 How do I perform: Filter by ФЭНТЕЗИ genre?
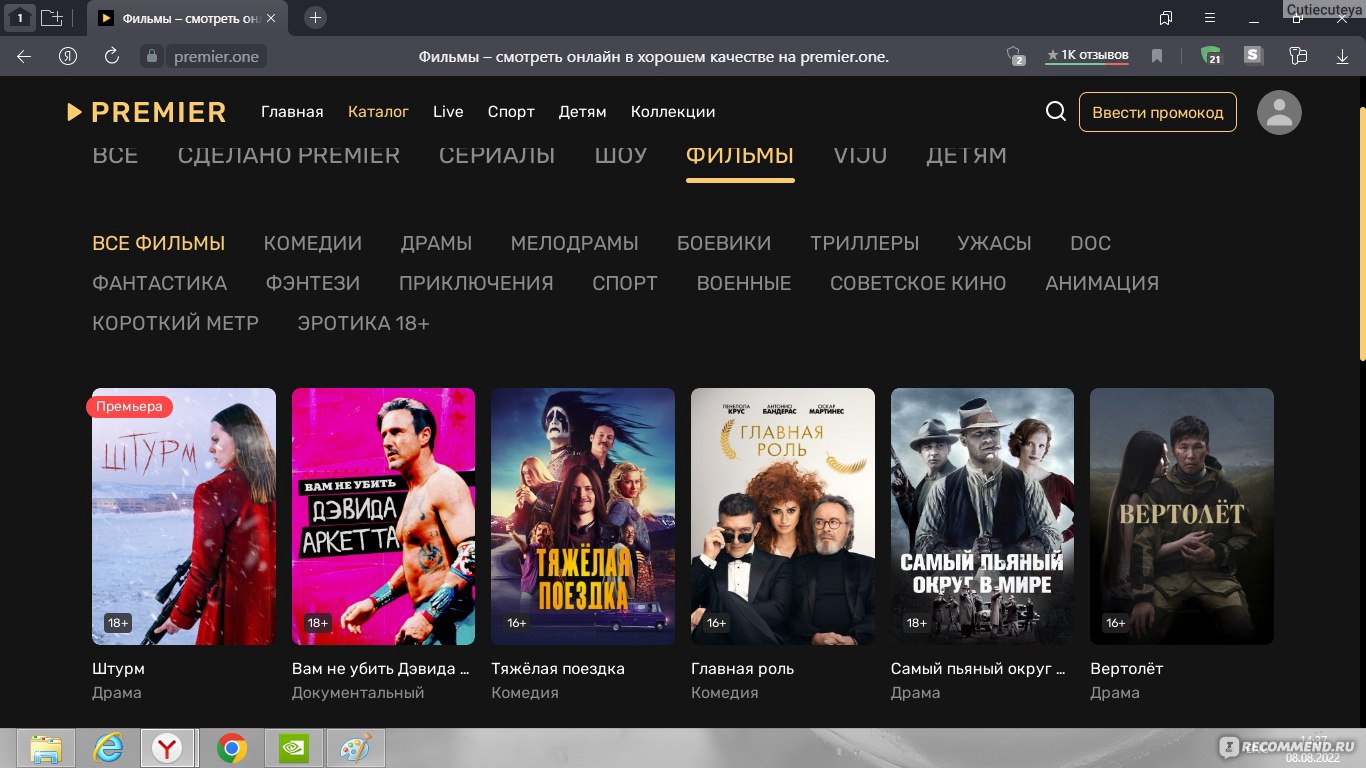pyautogui.click(x=313, y=283)
